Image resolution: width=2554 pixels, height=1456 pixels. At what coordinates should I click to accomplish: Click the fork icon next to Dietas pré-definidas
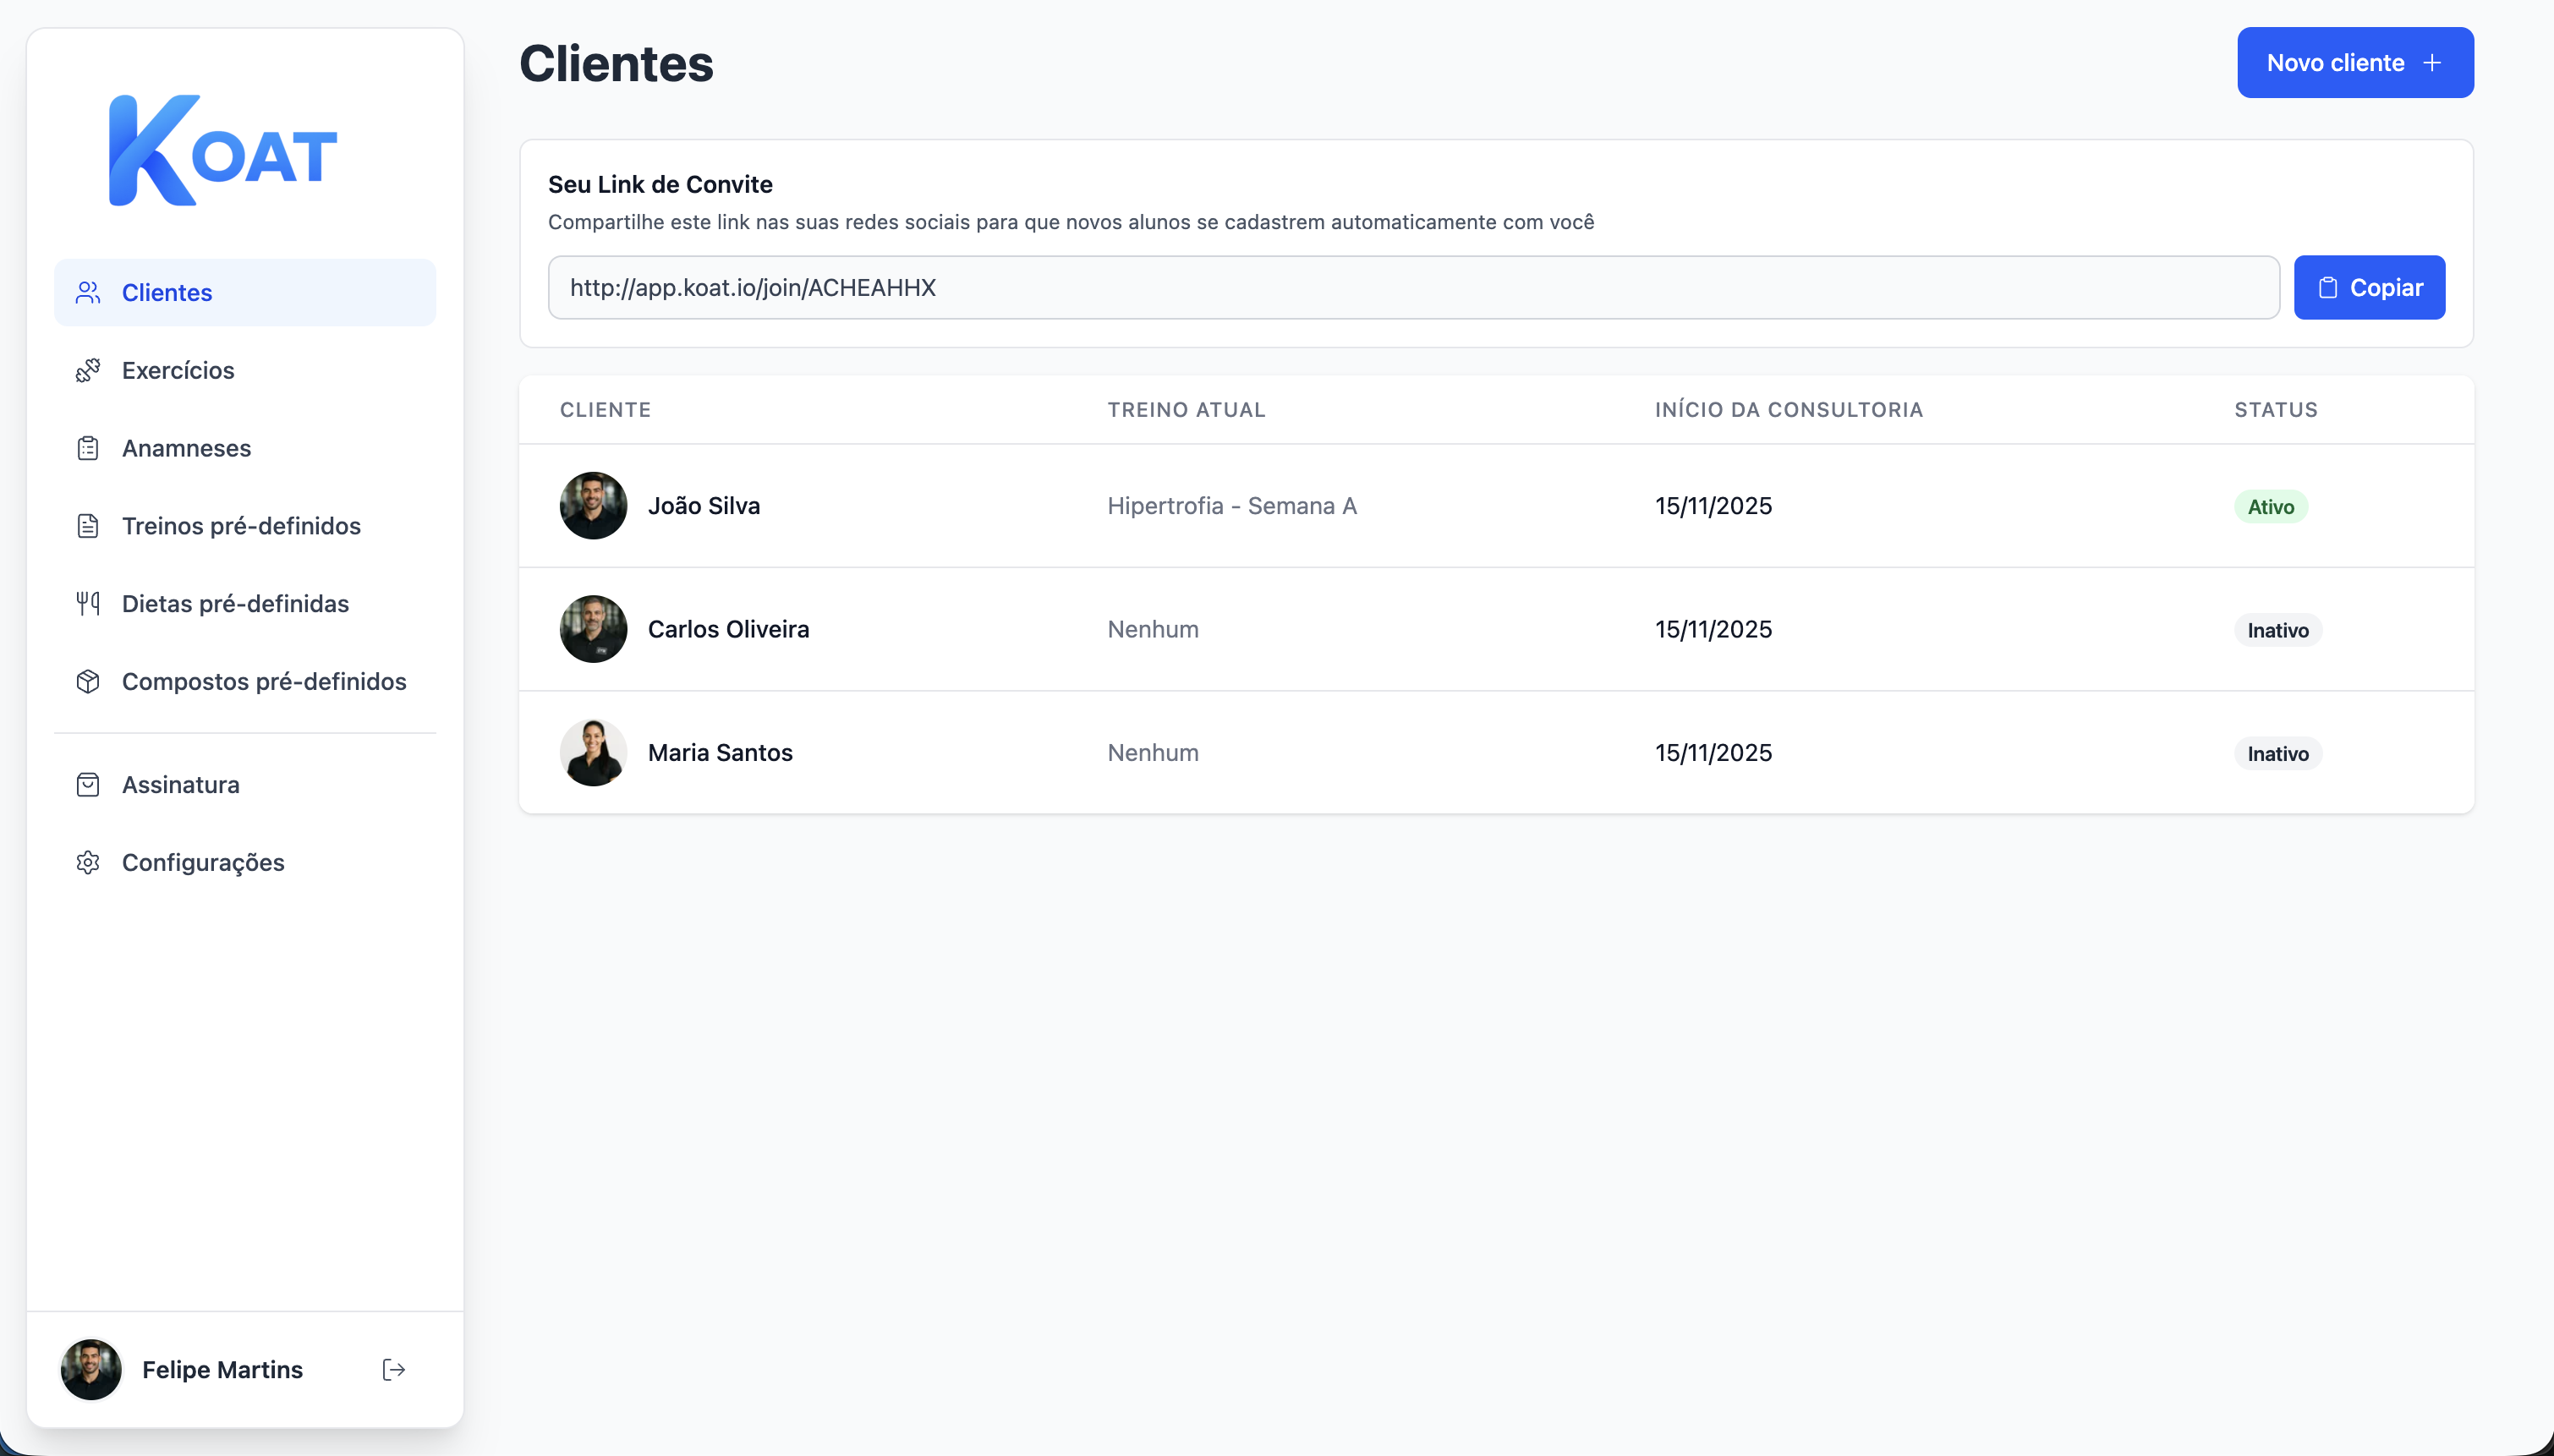coord(88,603)
